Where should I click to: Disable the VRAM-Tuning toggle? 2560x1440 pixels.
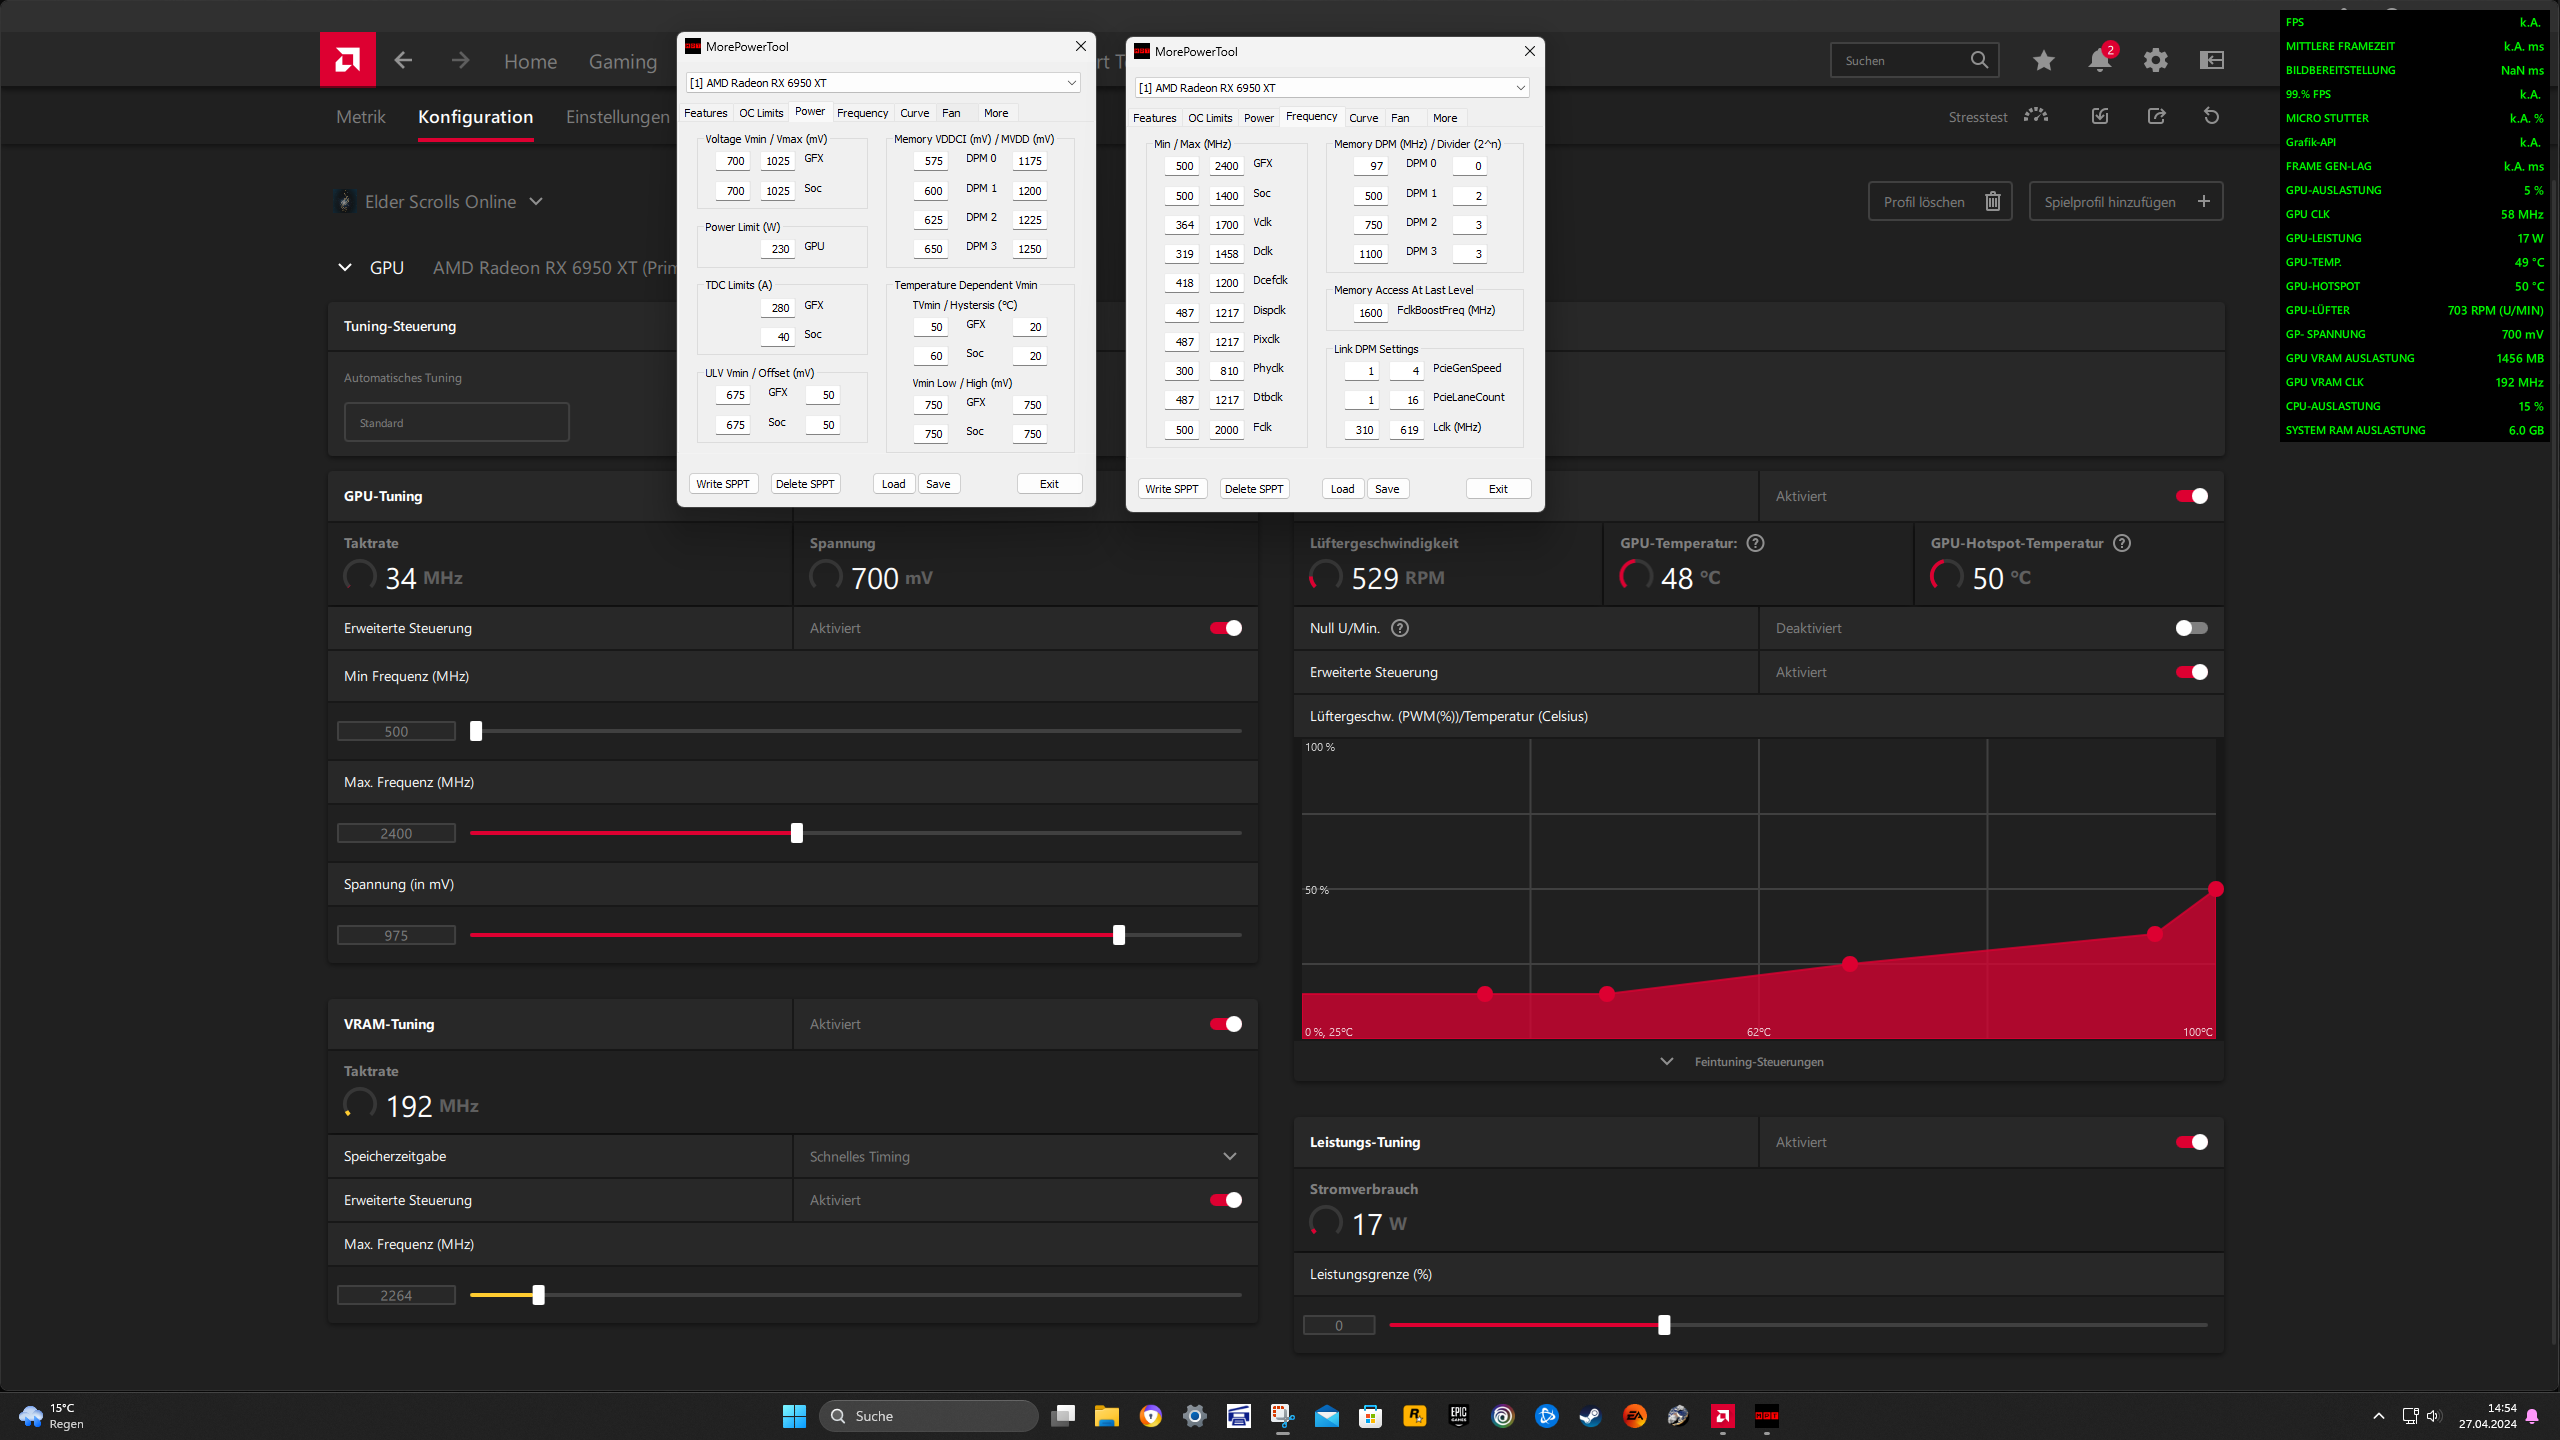pos(1225,1024)
